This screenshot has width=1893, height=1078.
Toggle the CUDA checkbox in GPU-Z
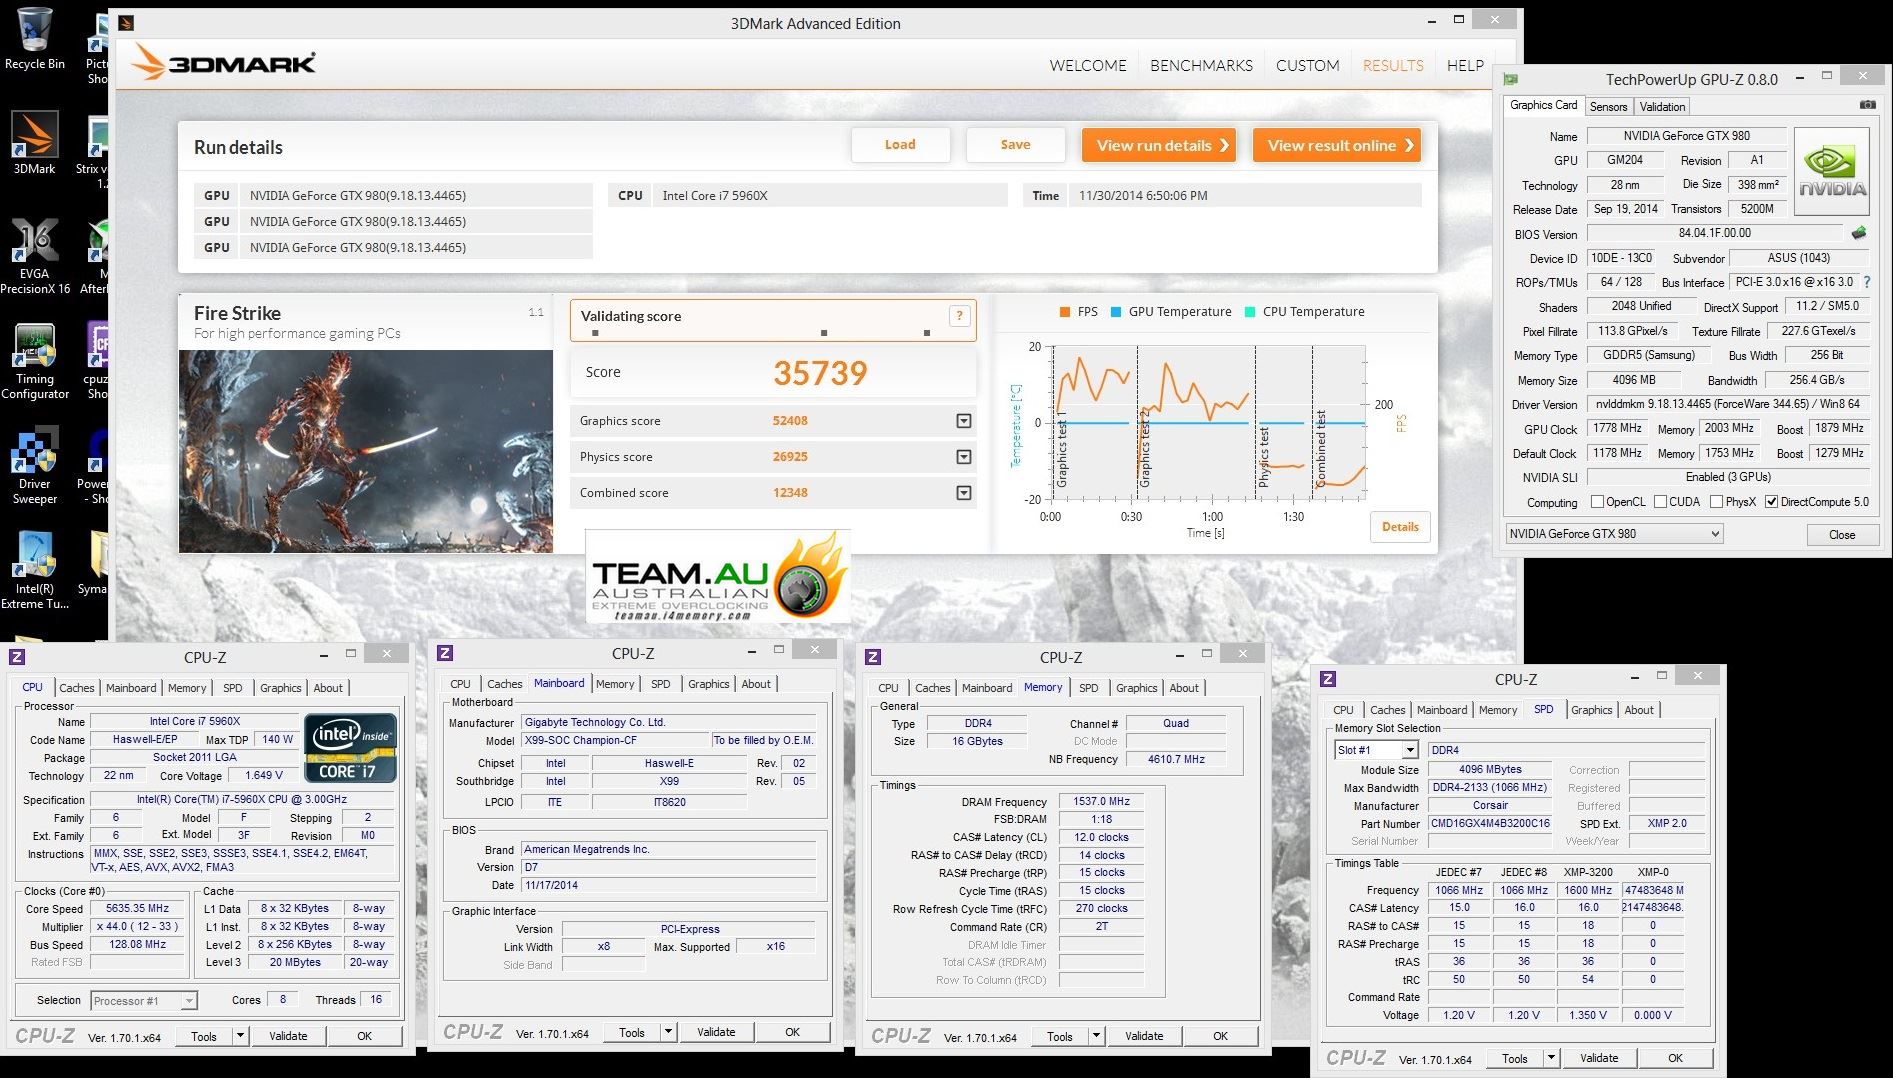click(x=1660, y=502)
